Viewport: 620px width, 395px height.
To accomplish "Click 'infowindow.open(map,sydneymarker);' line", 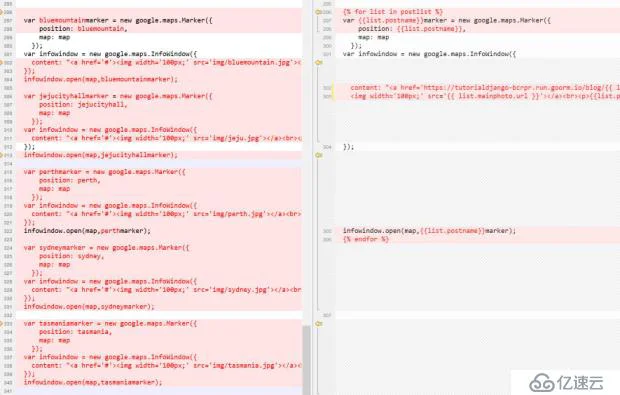I will 89,306.
